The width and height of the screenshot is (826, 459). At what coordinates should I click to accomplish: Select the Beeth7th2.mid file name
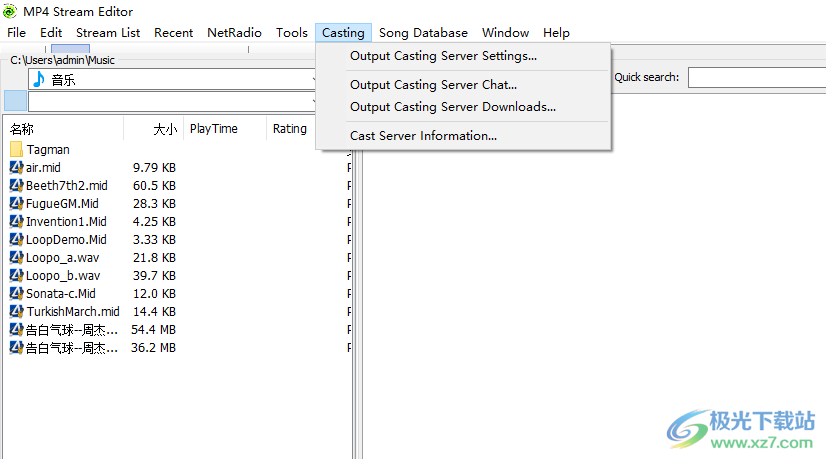[x=66, y=185]
